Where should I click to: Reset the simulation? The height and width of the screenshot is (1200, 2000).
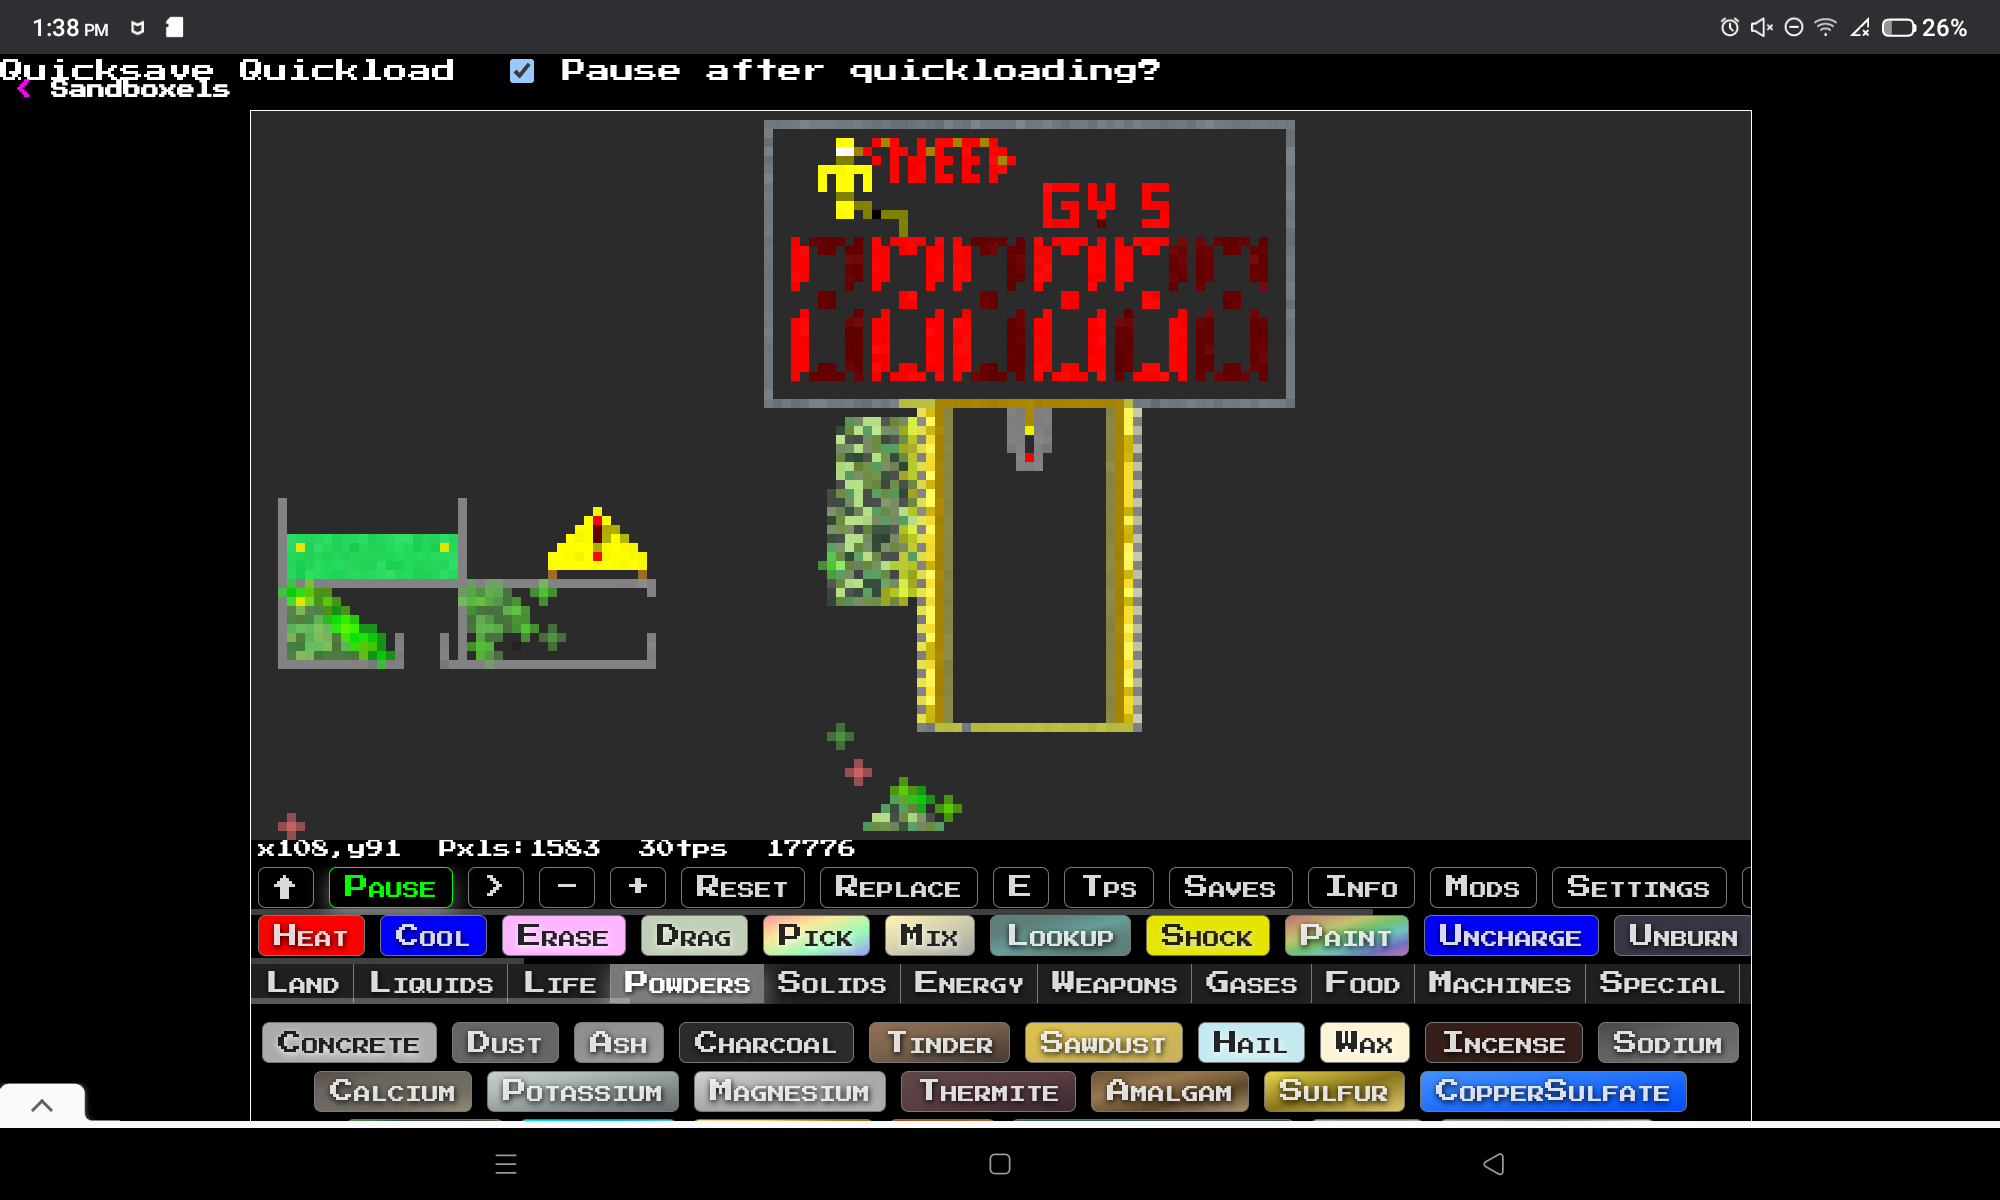click(x=742, y=888)
